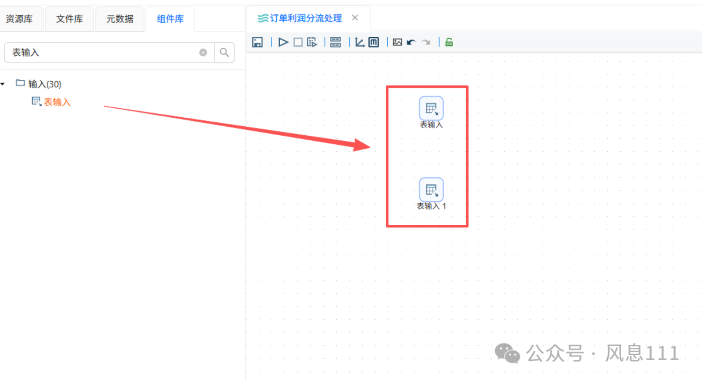Screen dimensions: 702x381
Task: Open the 文件库 tab
Action: (69, 19)
